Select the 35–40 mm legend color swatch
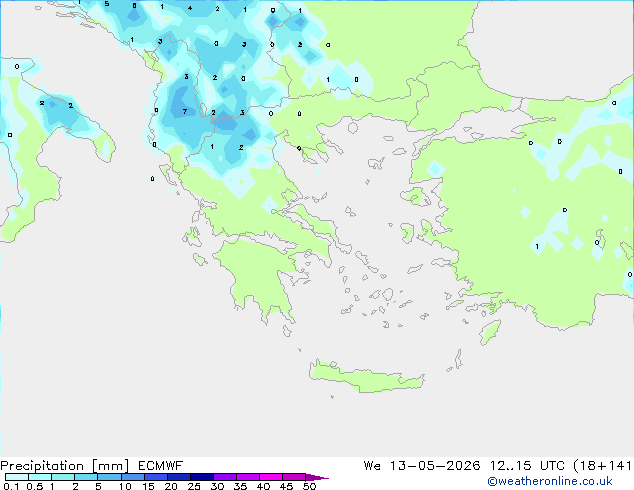Viewport: 634px width, 490px height. [248, 477]
